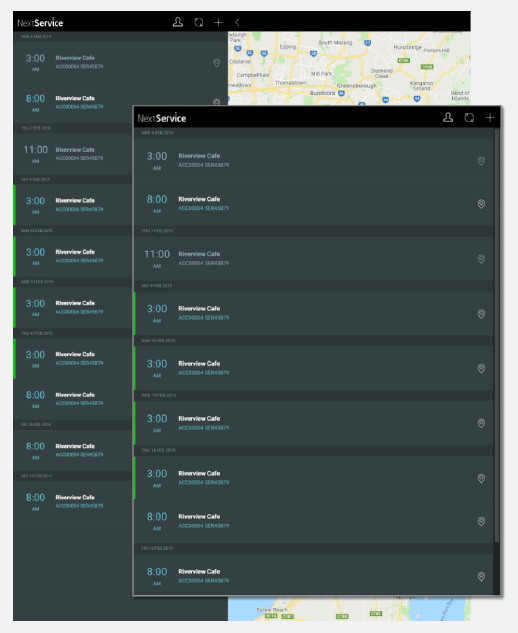
Task: Click Hurstbridge label on the map
Action: [x=408, y=47]
